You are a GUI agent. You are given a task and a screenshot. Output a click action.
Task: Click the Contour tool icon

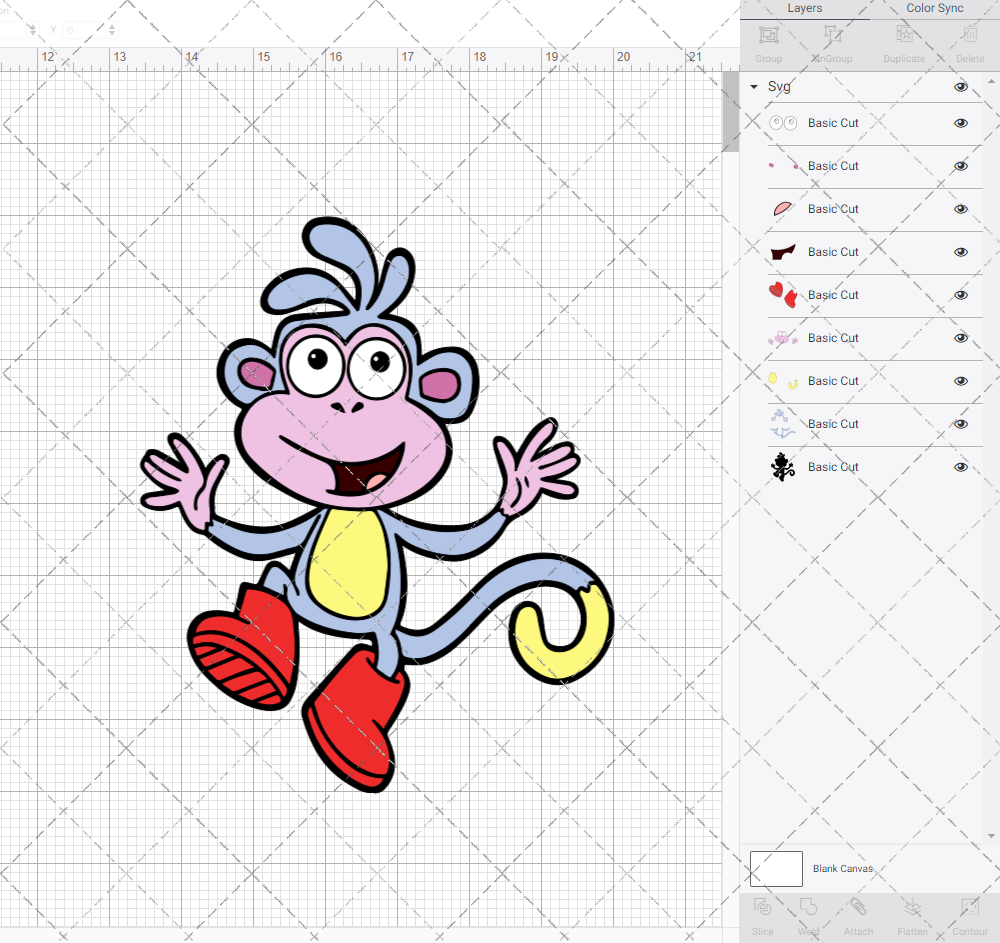point(969,907)
